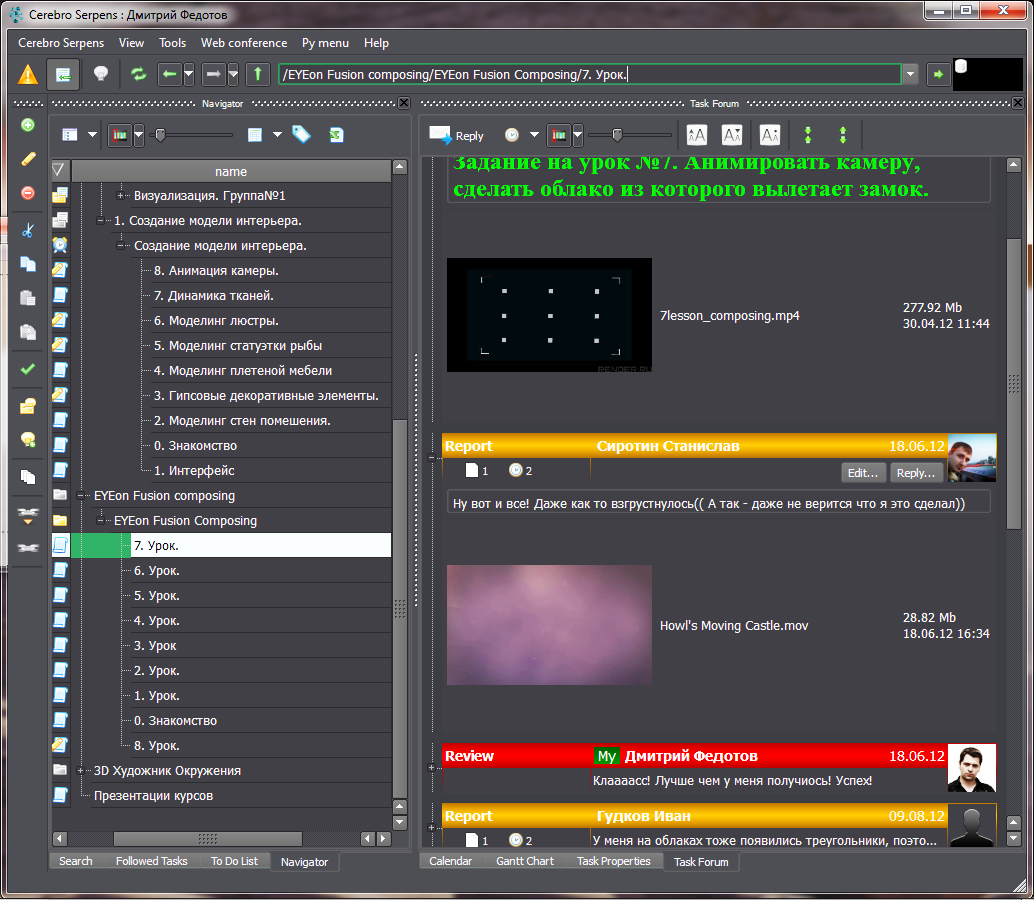Screen dimensions: 1034x900
Task: Collapse the EYEon Fusion composing tree node
Action: click(x=80, y=496)
